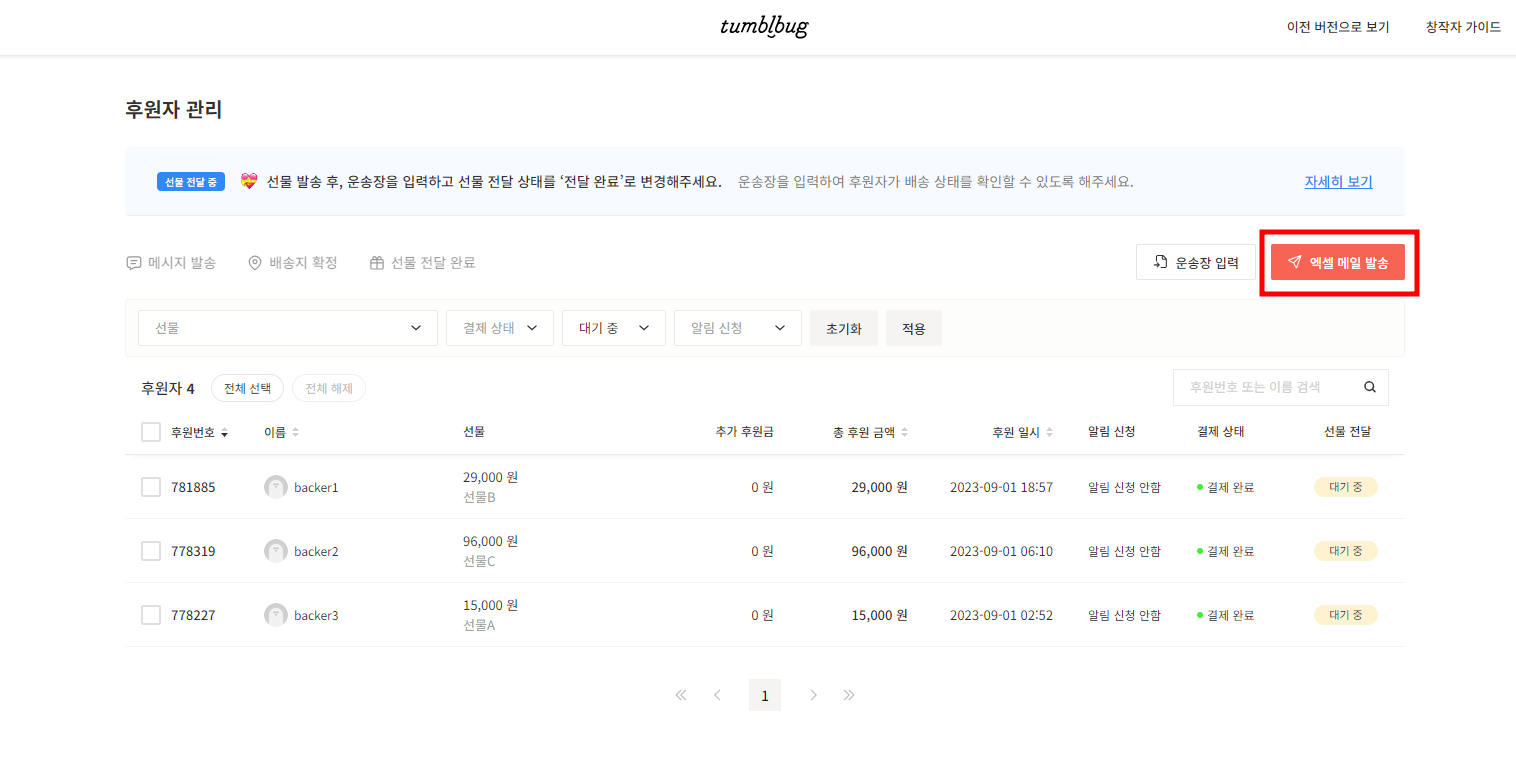This screenshot has height=757, width=1516.
Task: Click backer2's avatar icon
Action: [276, 551]
